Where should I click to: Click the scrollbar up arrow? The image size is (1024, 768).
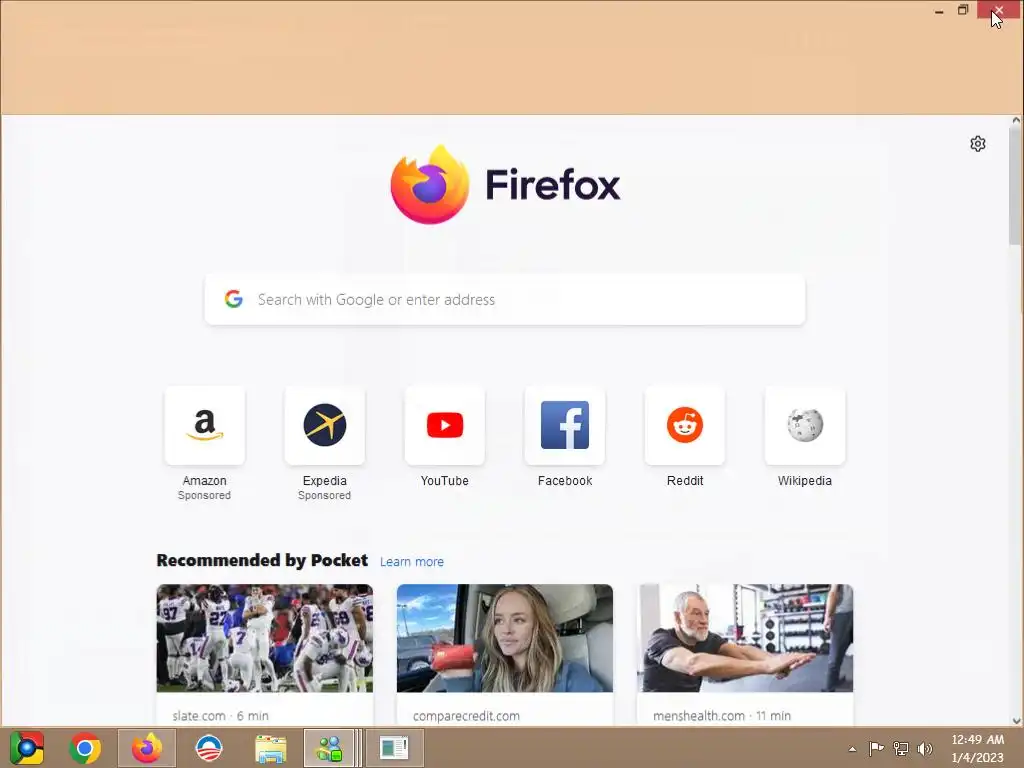[x=1016, y=121]
